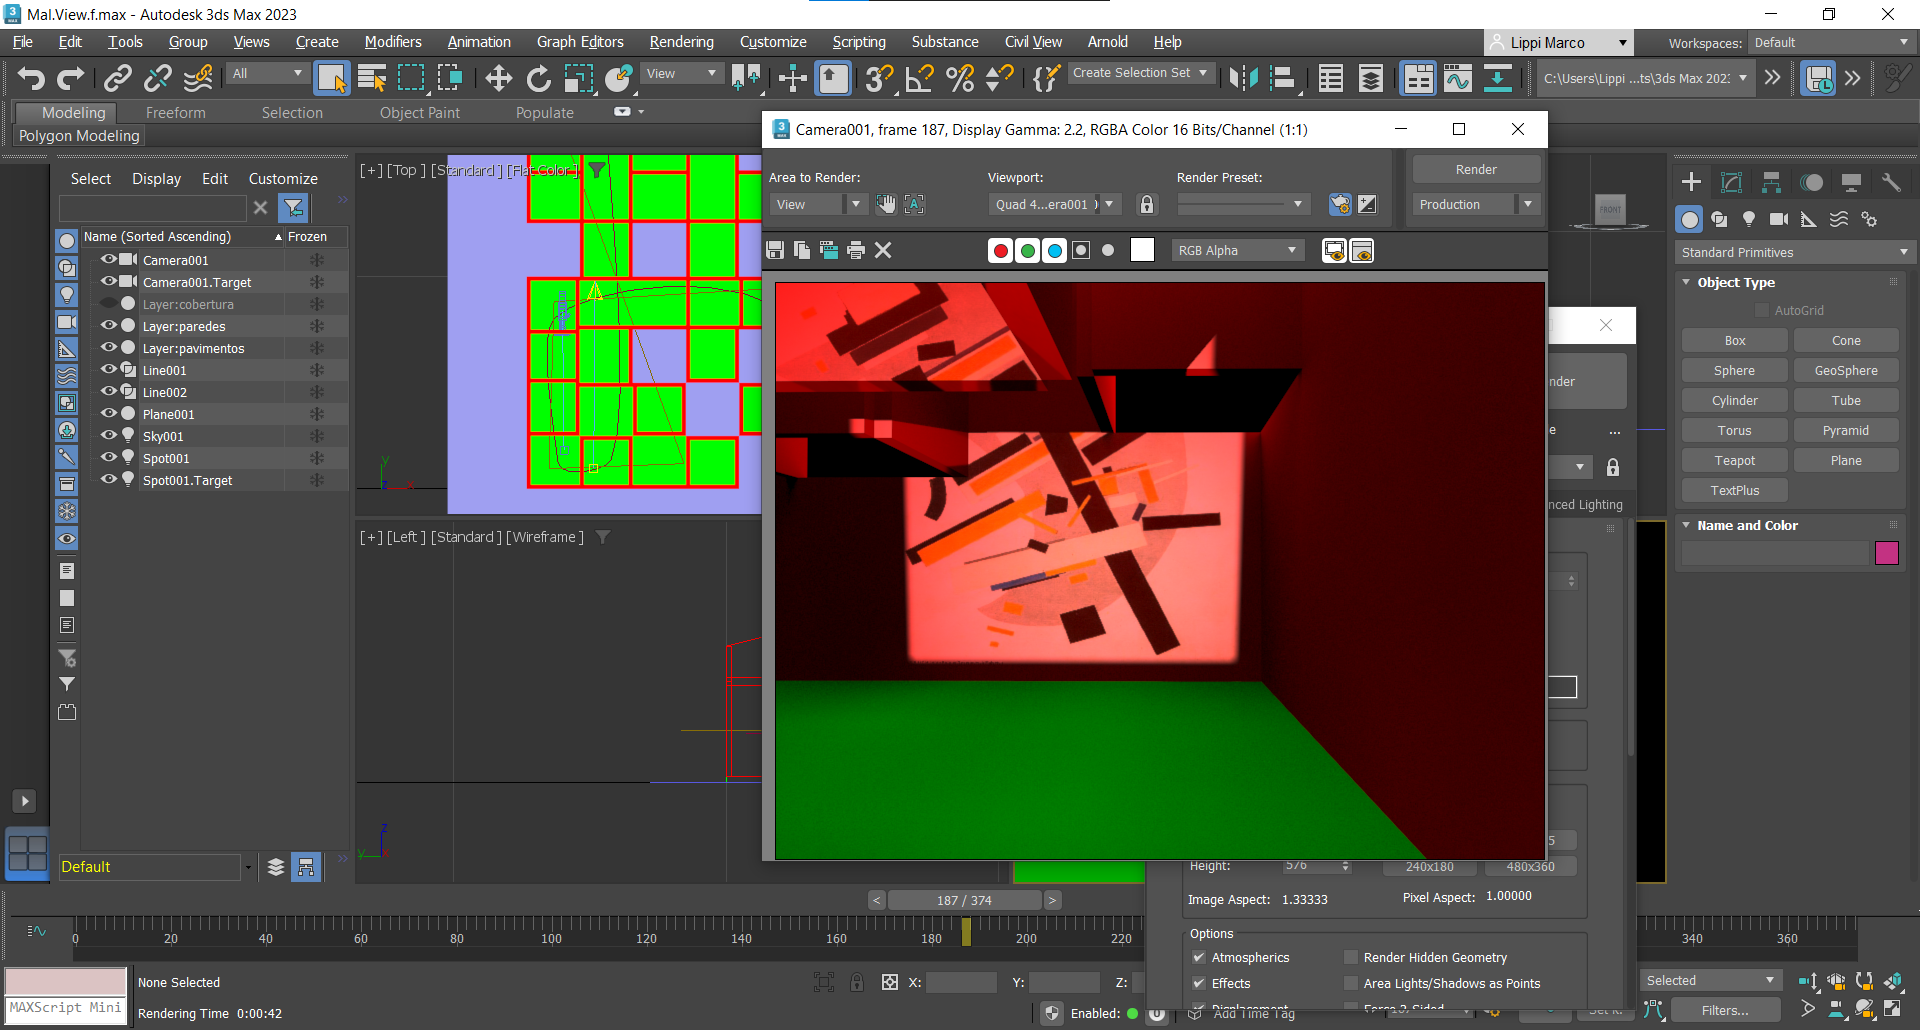Open the Arnold menu
Screen dimensions: 1920x1030
1107,42
